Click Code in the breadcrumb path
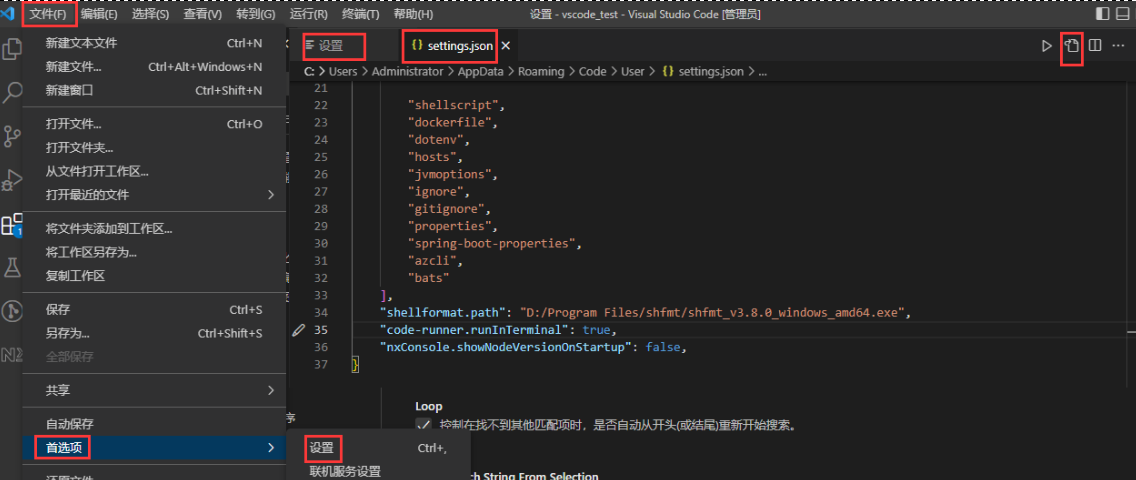The width and height of the screenshot is (1136, 480). point(592,72)
